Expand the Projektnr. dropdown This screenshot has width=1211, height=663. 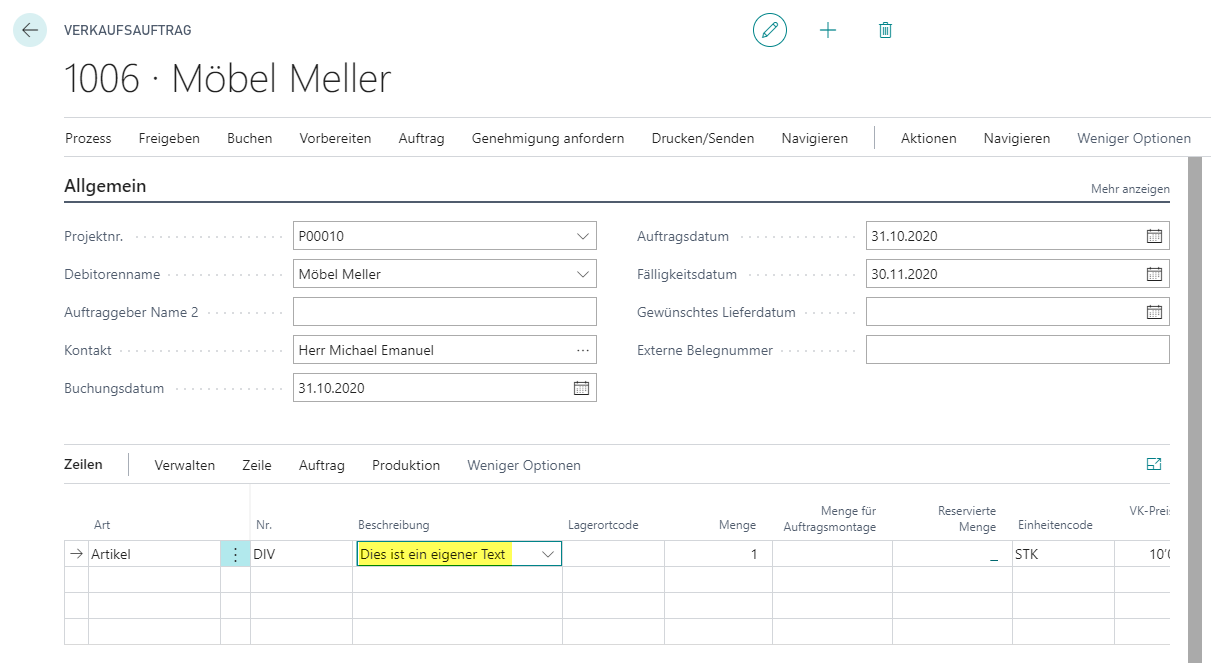[x=583, y=237]
